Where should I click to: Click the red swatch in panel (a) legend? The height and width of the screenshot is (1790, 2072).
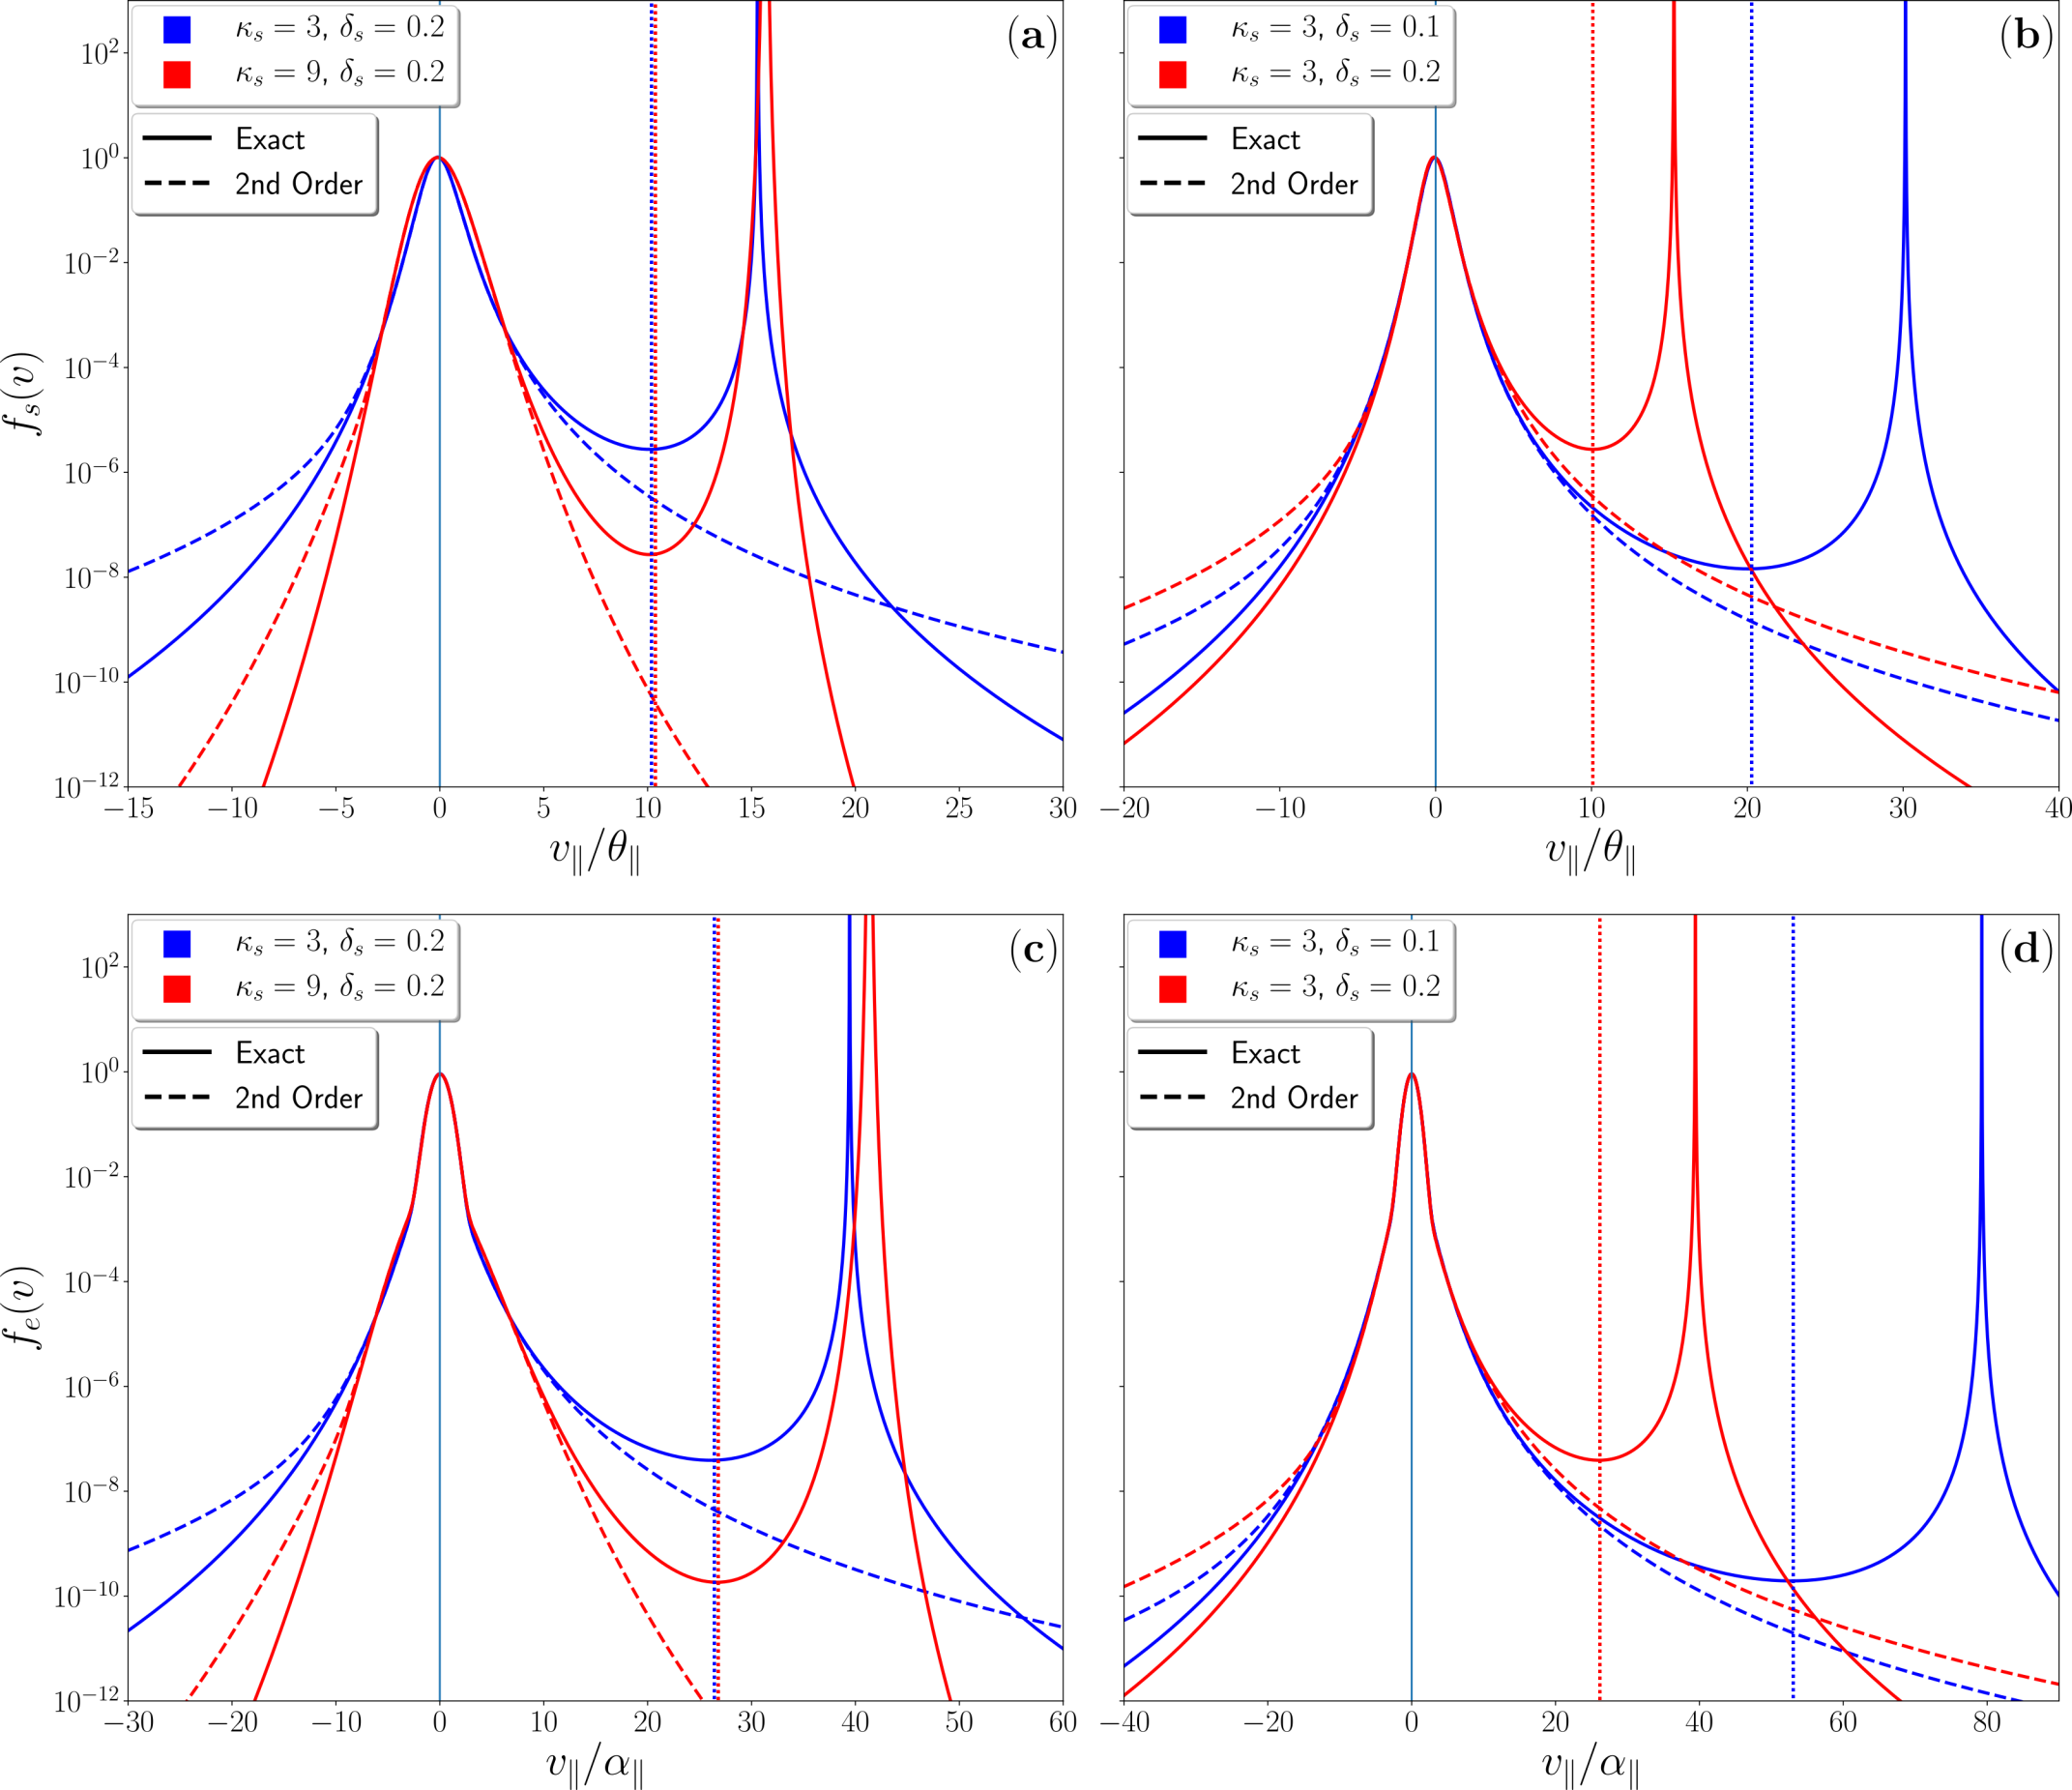177,74
